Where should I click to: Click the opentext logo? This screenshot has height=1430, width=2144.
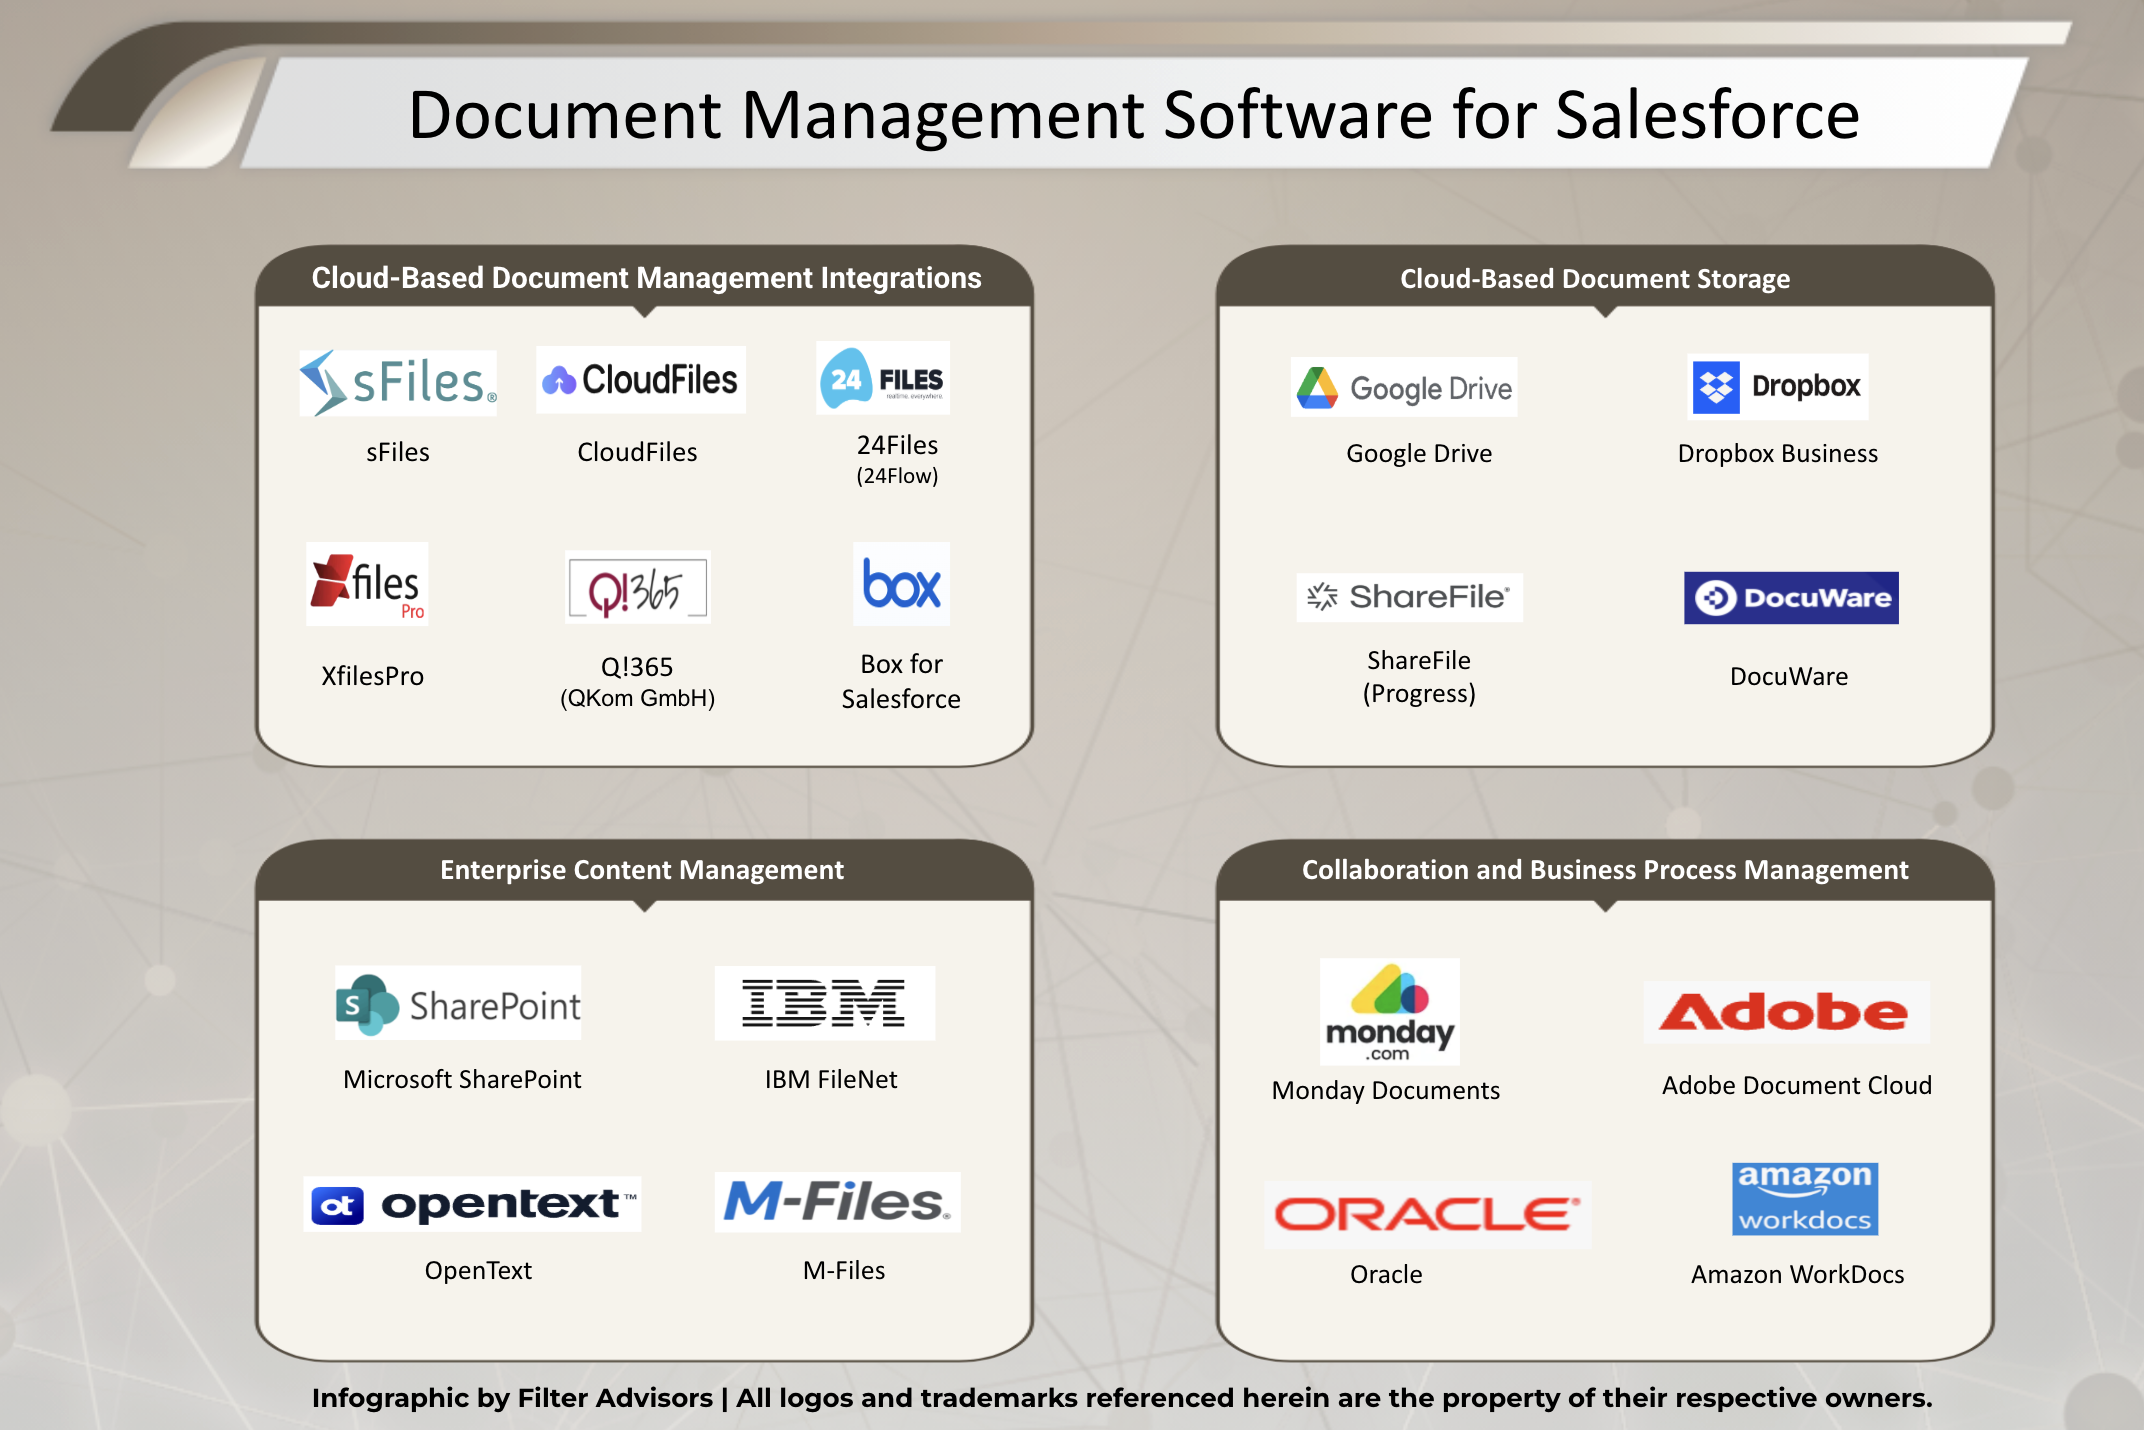472,1204
